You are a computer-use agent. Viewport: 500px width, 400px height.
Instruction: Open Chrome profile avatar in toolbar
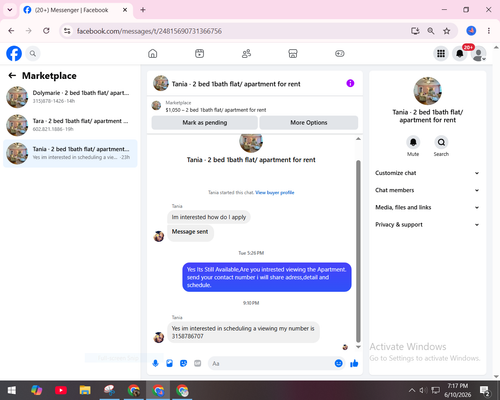point(471,31)
